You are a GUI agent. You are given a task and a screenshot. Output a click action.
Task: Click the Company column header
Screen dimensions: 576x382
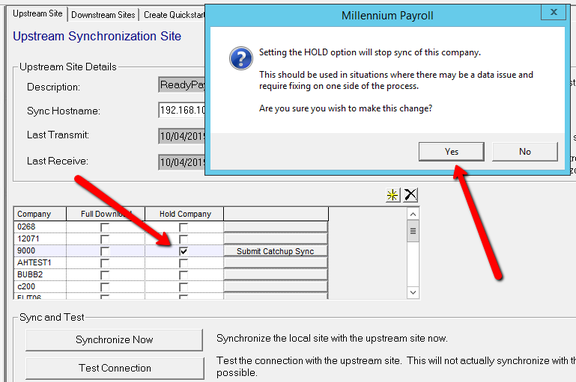coord(40,214)
